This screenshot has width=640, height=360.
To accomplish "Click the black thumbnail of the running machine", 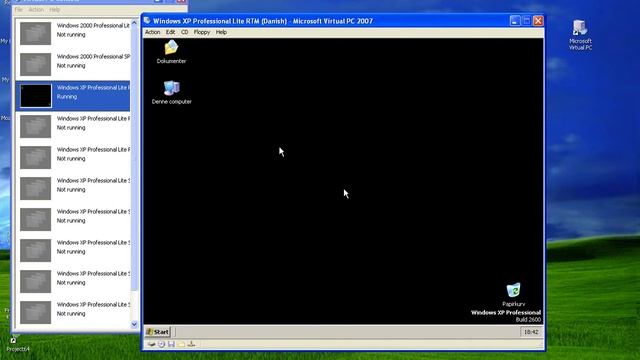I will 36,96.
